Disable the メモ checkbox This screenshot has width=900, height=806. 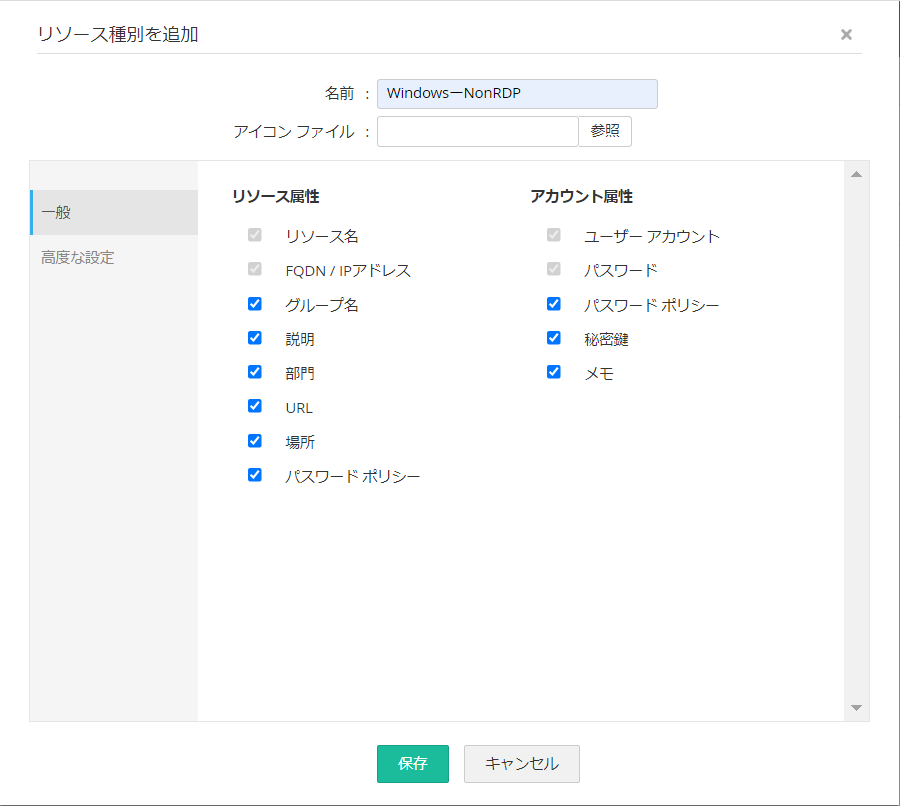(x=554, y=372)
